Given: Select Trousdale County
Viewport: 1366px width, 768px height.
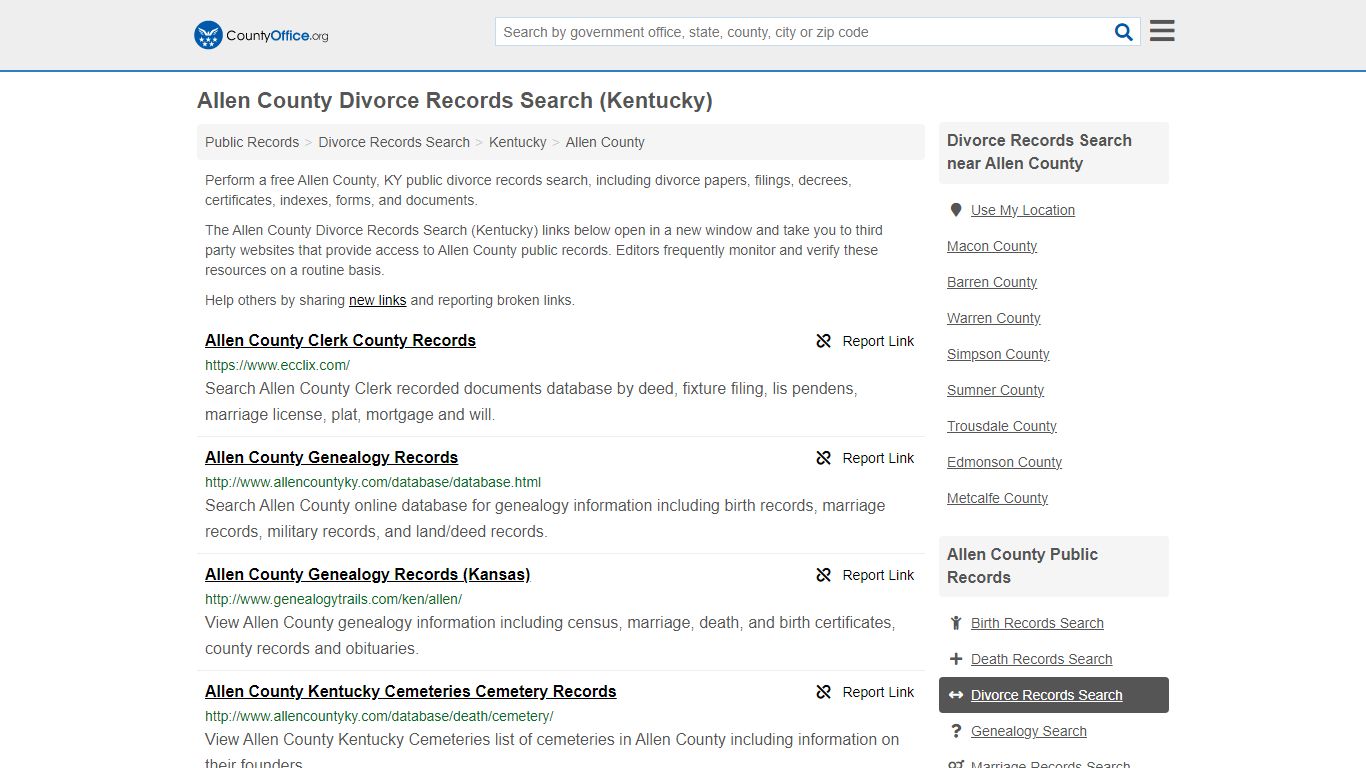Looking at the screenshot, I should tap(1002, 426).
